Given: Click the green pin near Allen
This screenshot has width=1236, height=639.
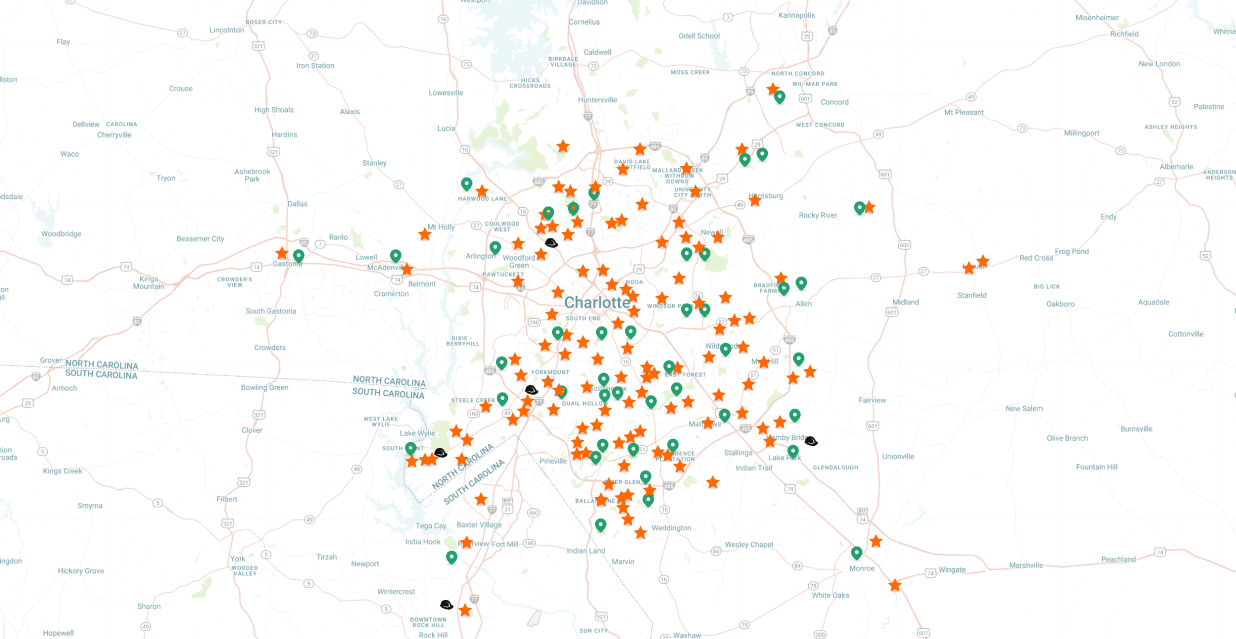Looking at the screenshot, I should [x=801, y=283].
